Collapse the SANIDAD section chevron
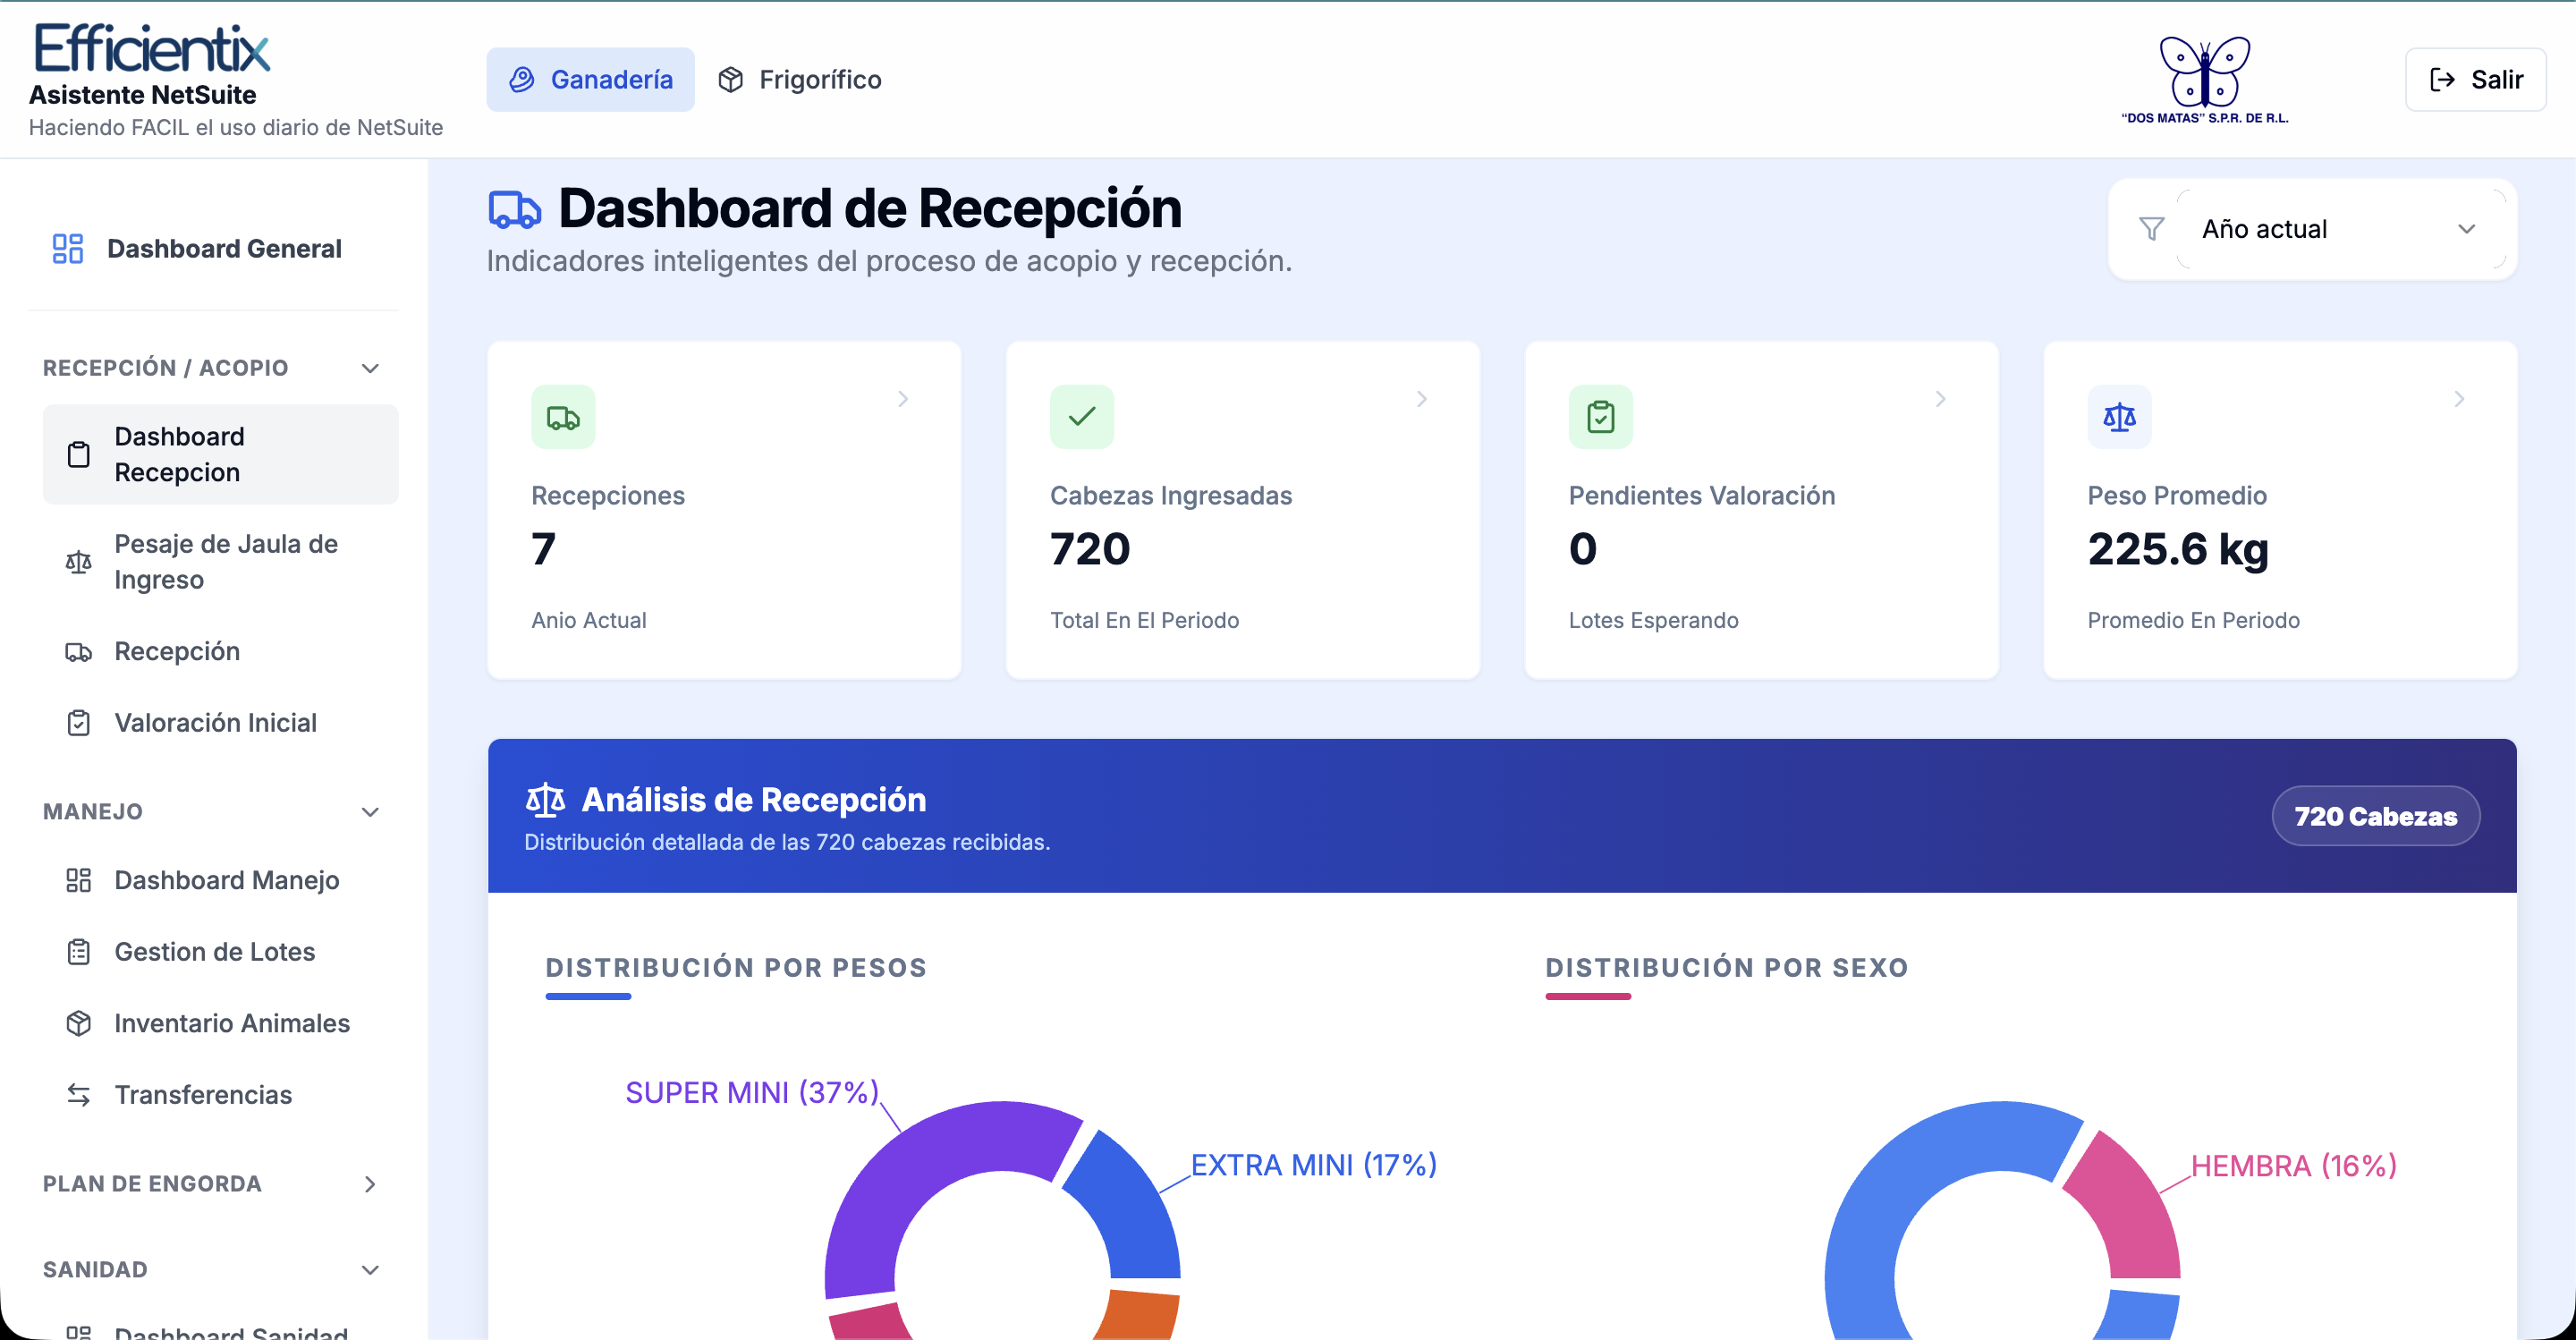Image resolution: width=2576 pixels, height=1340 pixels. click(370, 1270)
